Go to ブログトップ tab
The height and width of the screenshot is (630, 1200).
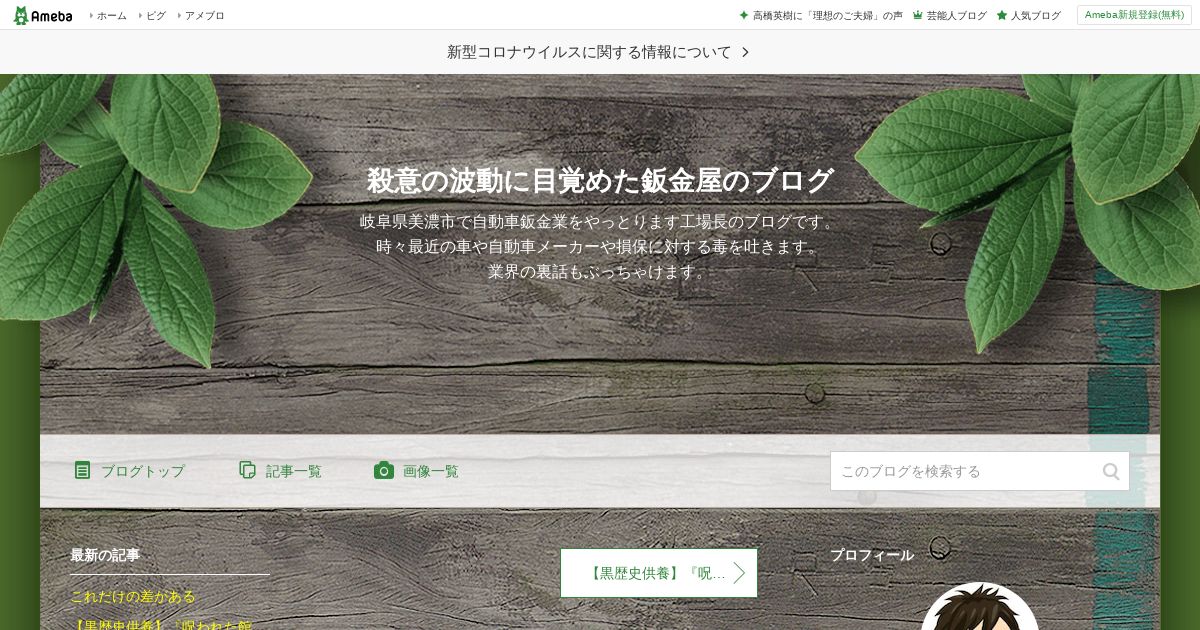point(142,471)
